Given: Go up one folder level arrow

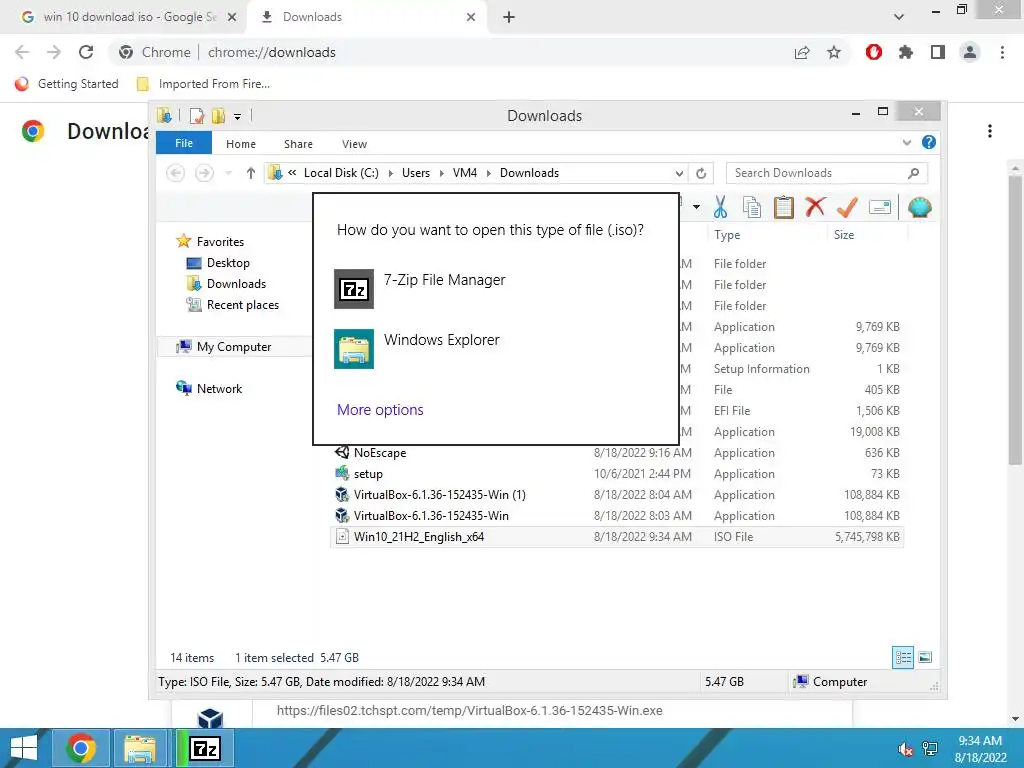Looking at the screenshot, I should coord(251,173).
